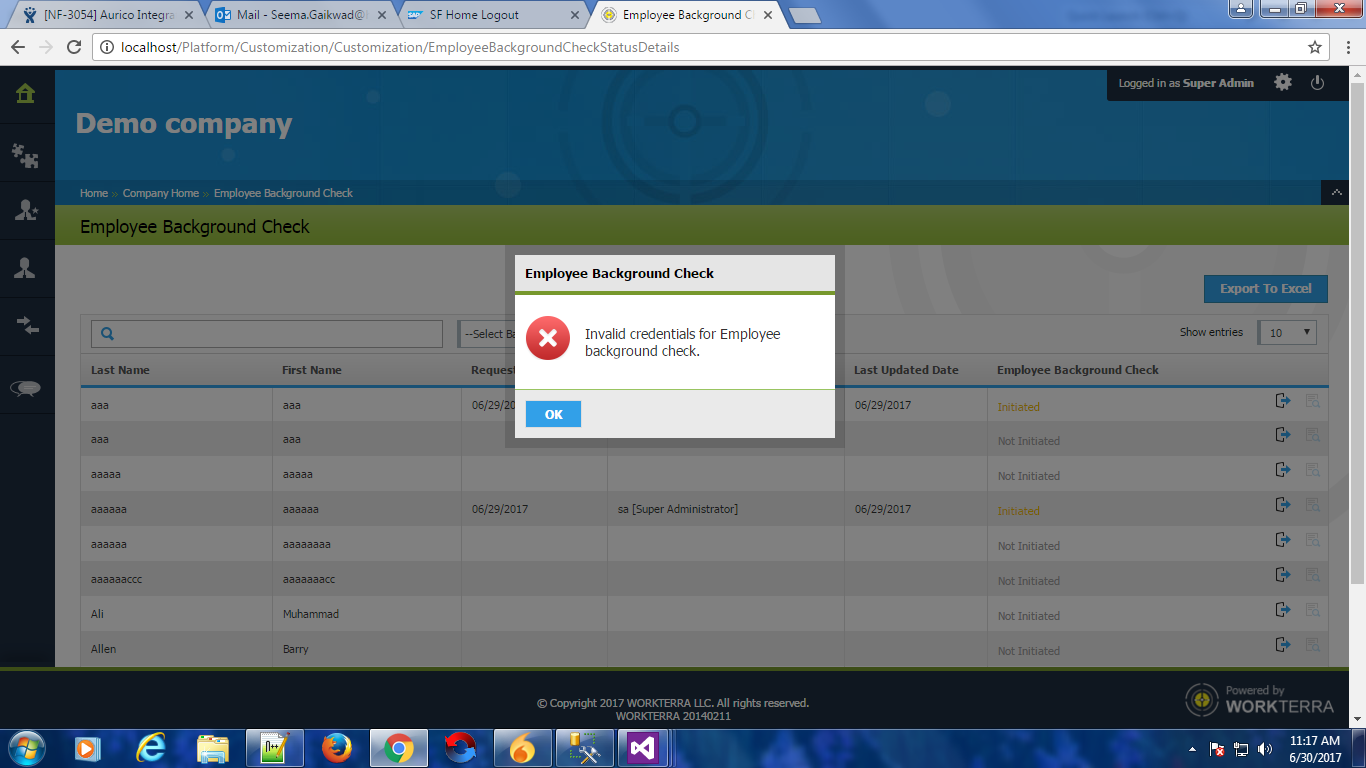The image size is (1366, 768).
Task: Switch to the SF Home Logout tab
Action: coord(492,15)
